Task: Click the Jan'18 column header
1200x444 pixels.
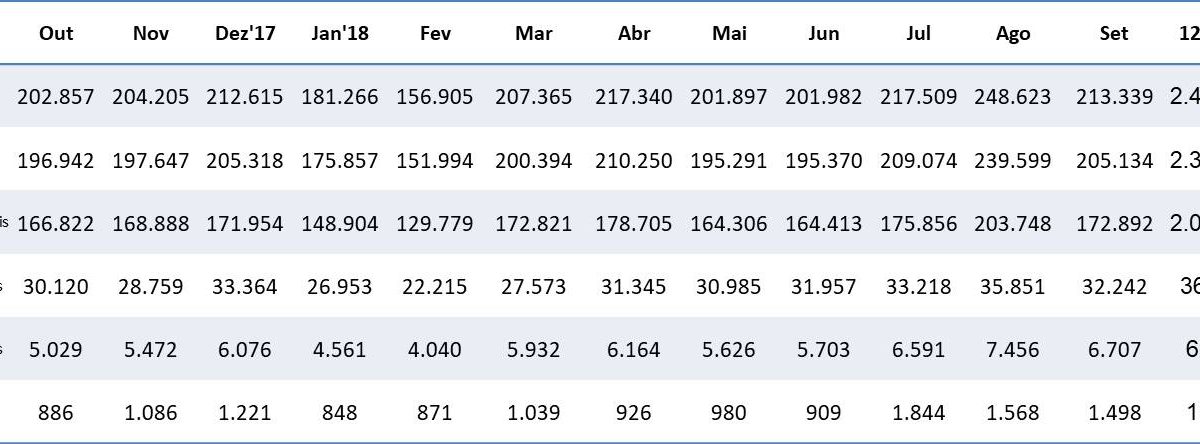Action: coord(340,34)
